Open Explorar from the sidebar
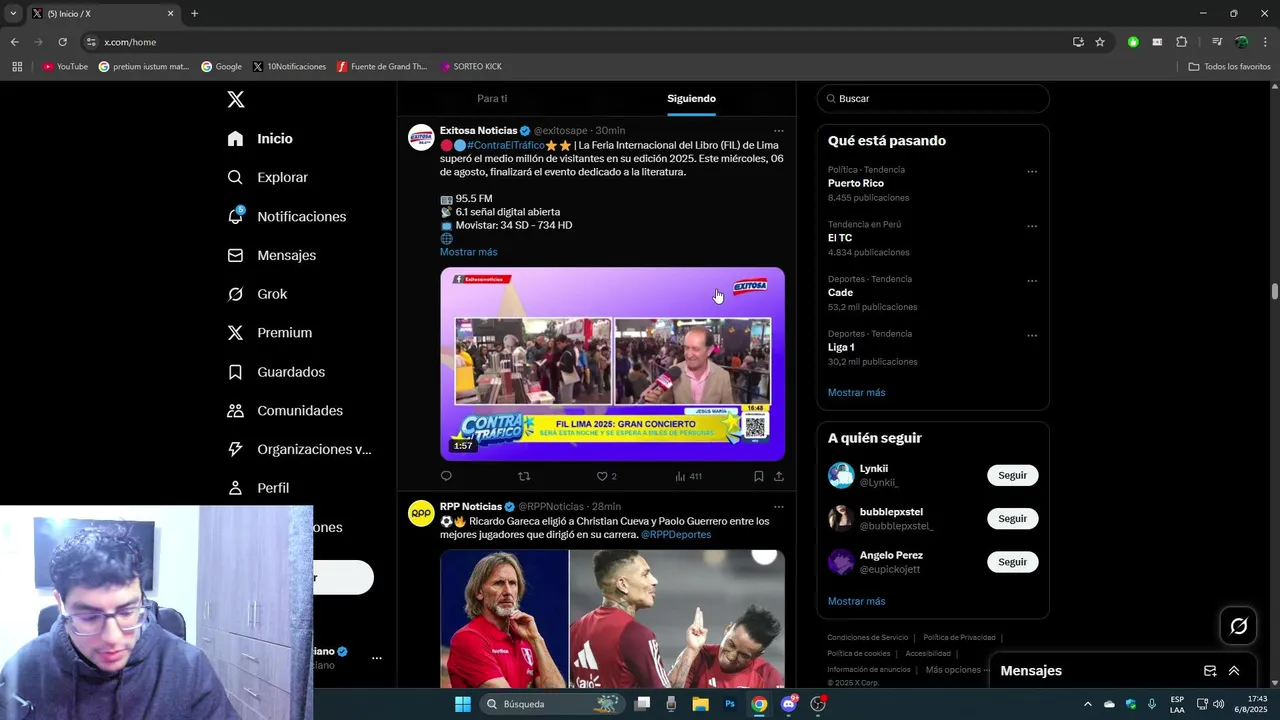Image resolution: width=1280 pixels, height=720 pixels. tap(267, 177)
